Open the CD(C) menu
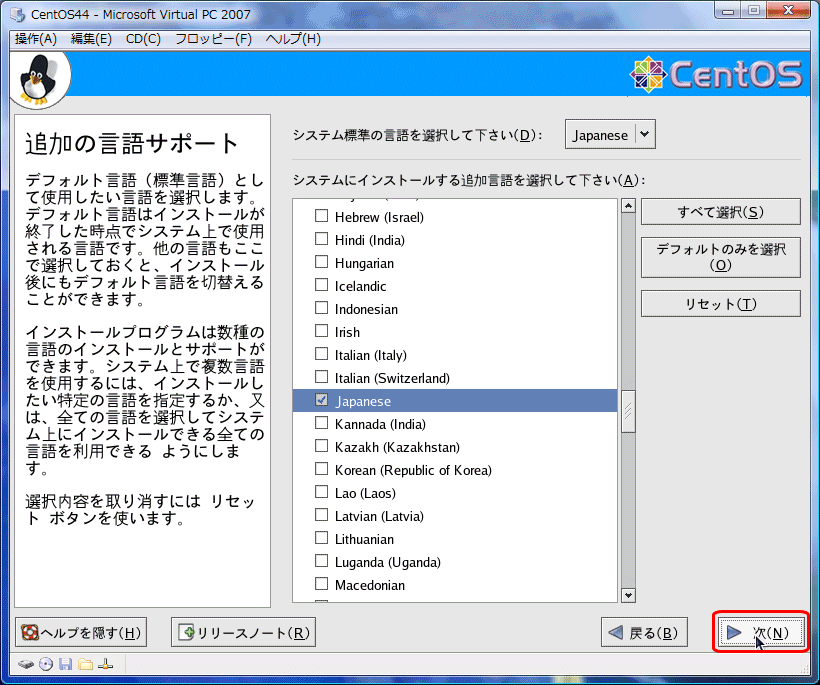 (143, 39)
